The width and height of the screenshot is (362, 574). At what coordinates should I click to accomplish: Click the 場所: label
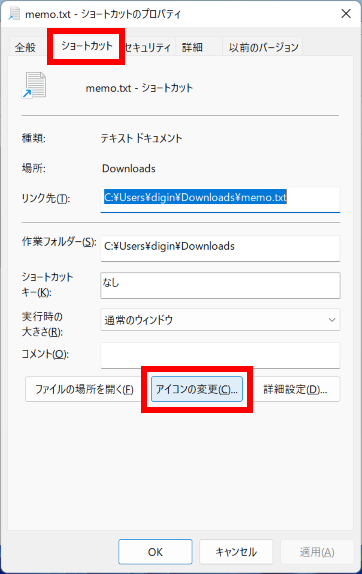pyautogui.click(x=34, y=168)
